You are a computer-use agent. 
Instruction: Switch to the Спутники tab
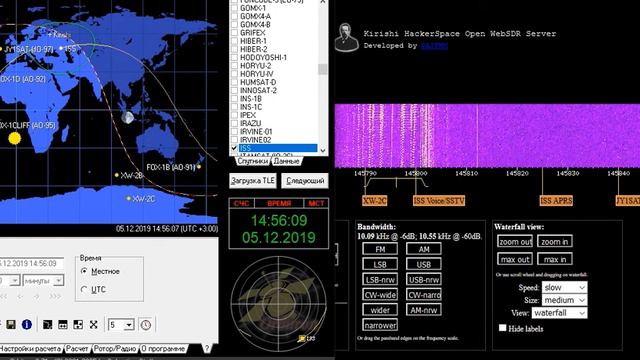[253, 161]
